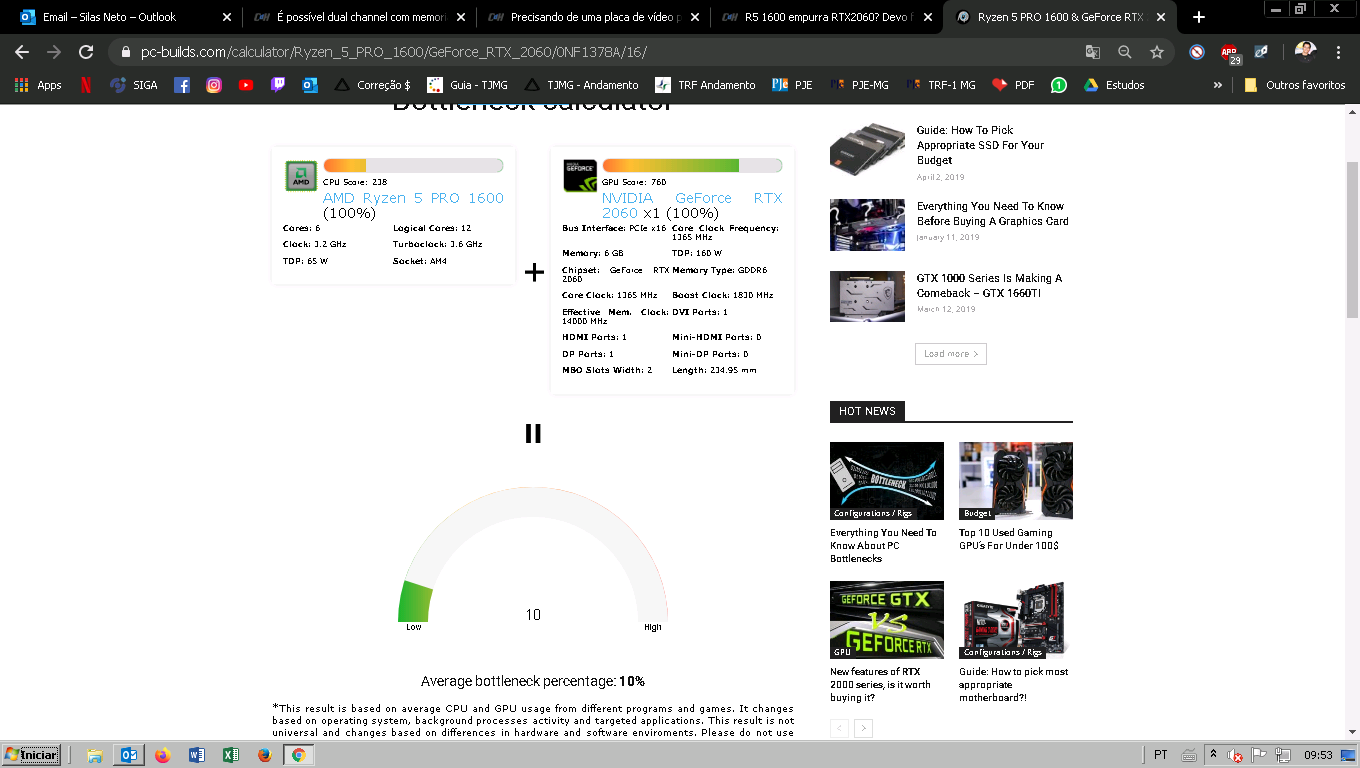Open the Guia - TJMG bookmark
Screen dimensions: 1360x768
[467, 85]
